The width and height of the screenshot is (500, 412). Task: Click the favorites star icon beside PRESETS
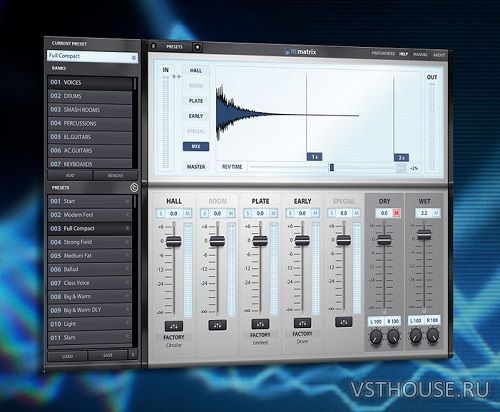pyautogui.click(x=197, y=47)
